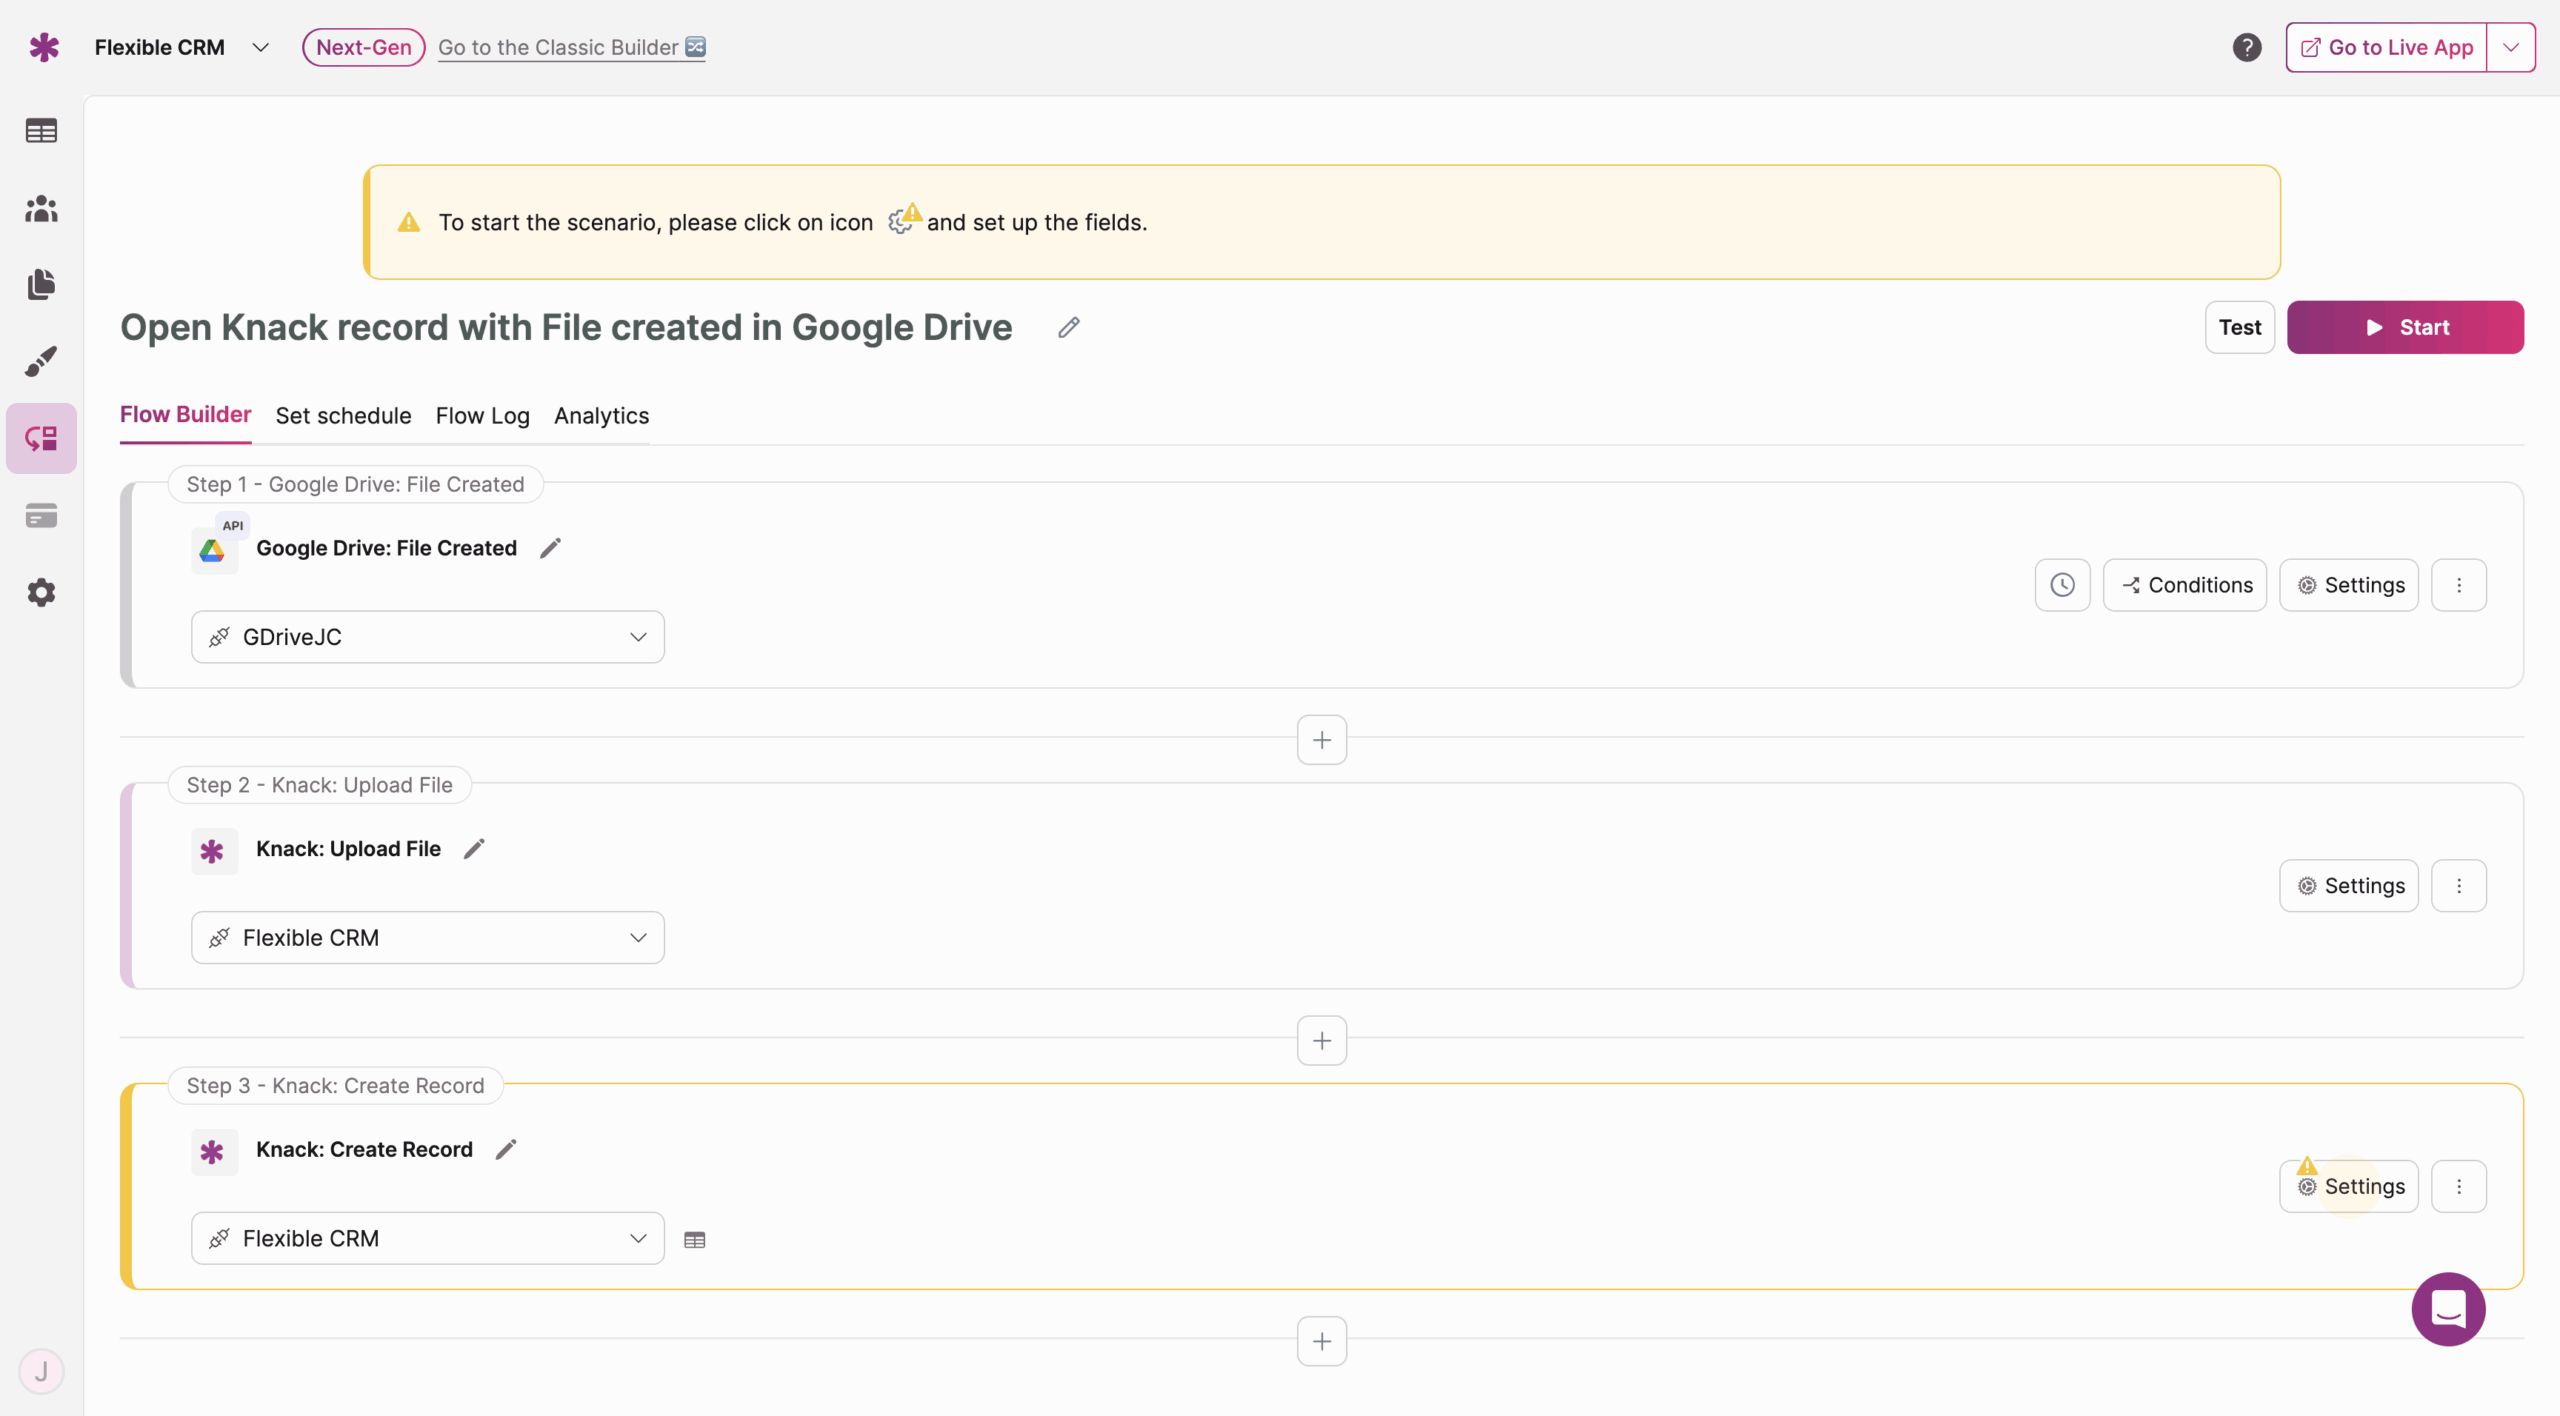Viewport: 2560px width, 1416px height.
Task: Open the Tables icon in left sidebar
Action: click(41, 131)
